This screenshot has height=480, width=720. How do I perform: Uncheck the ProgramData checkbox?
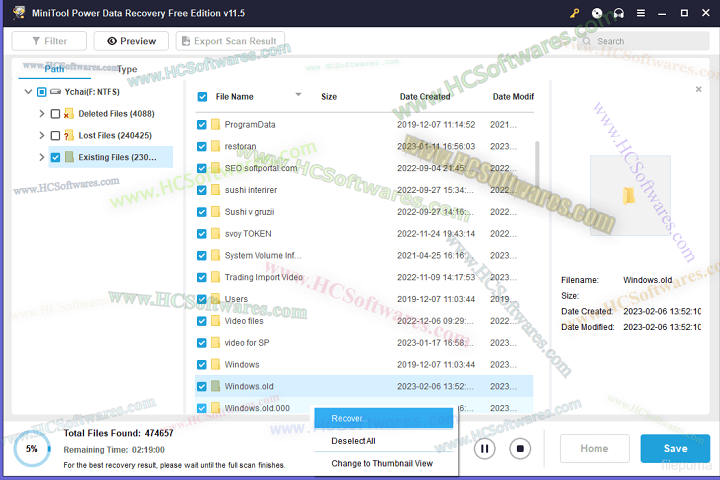coord(202,124)
